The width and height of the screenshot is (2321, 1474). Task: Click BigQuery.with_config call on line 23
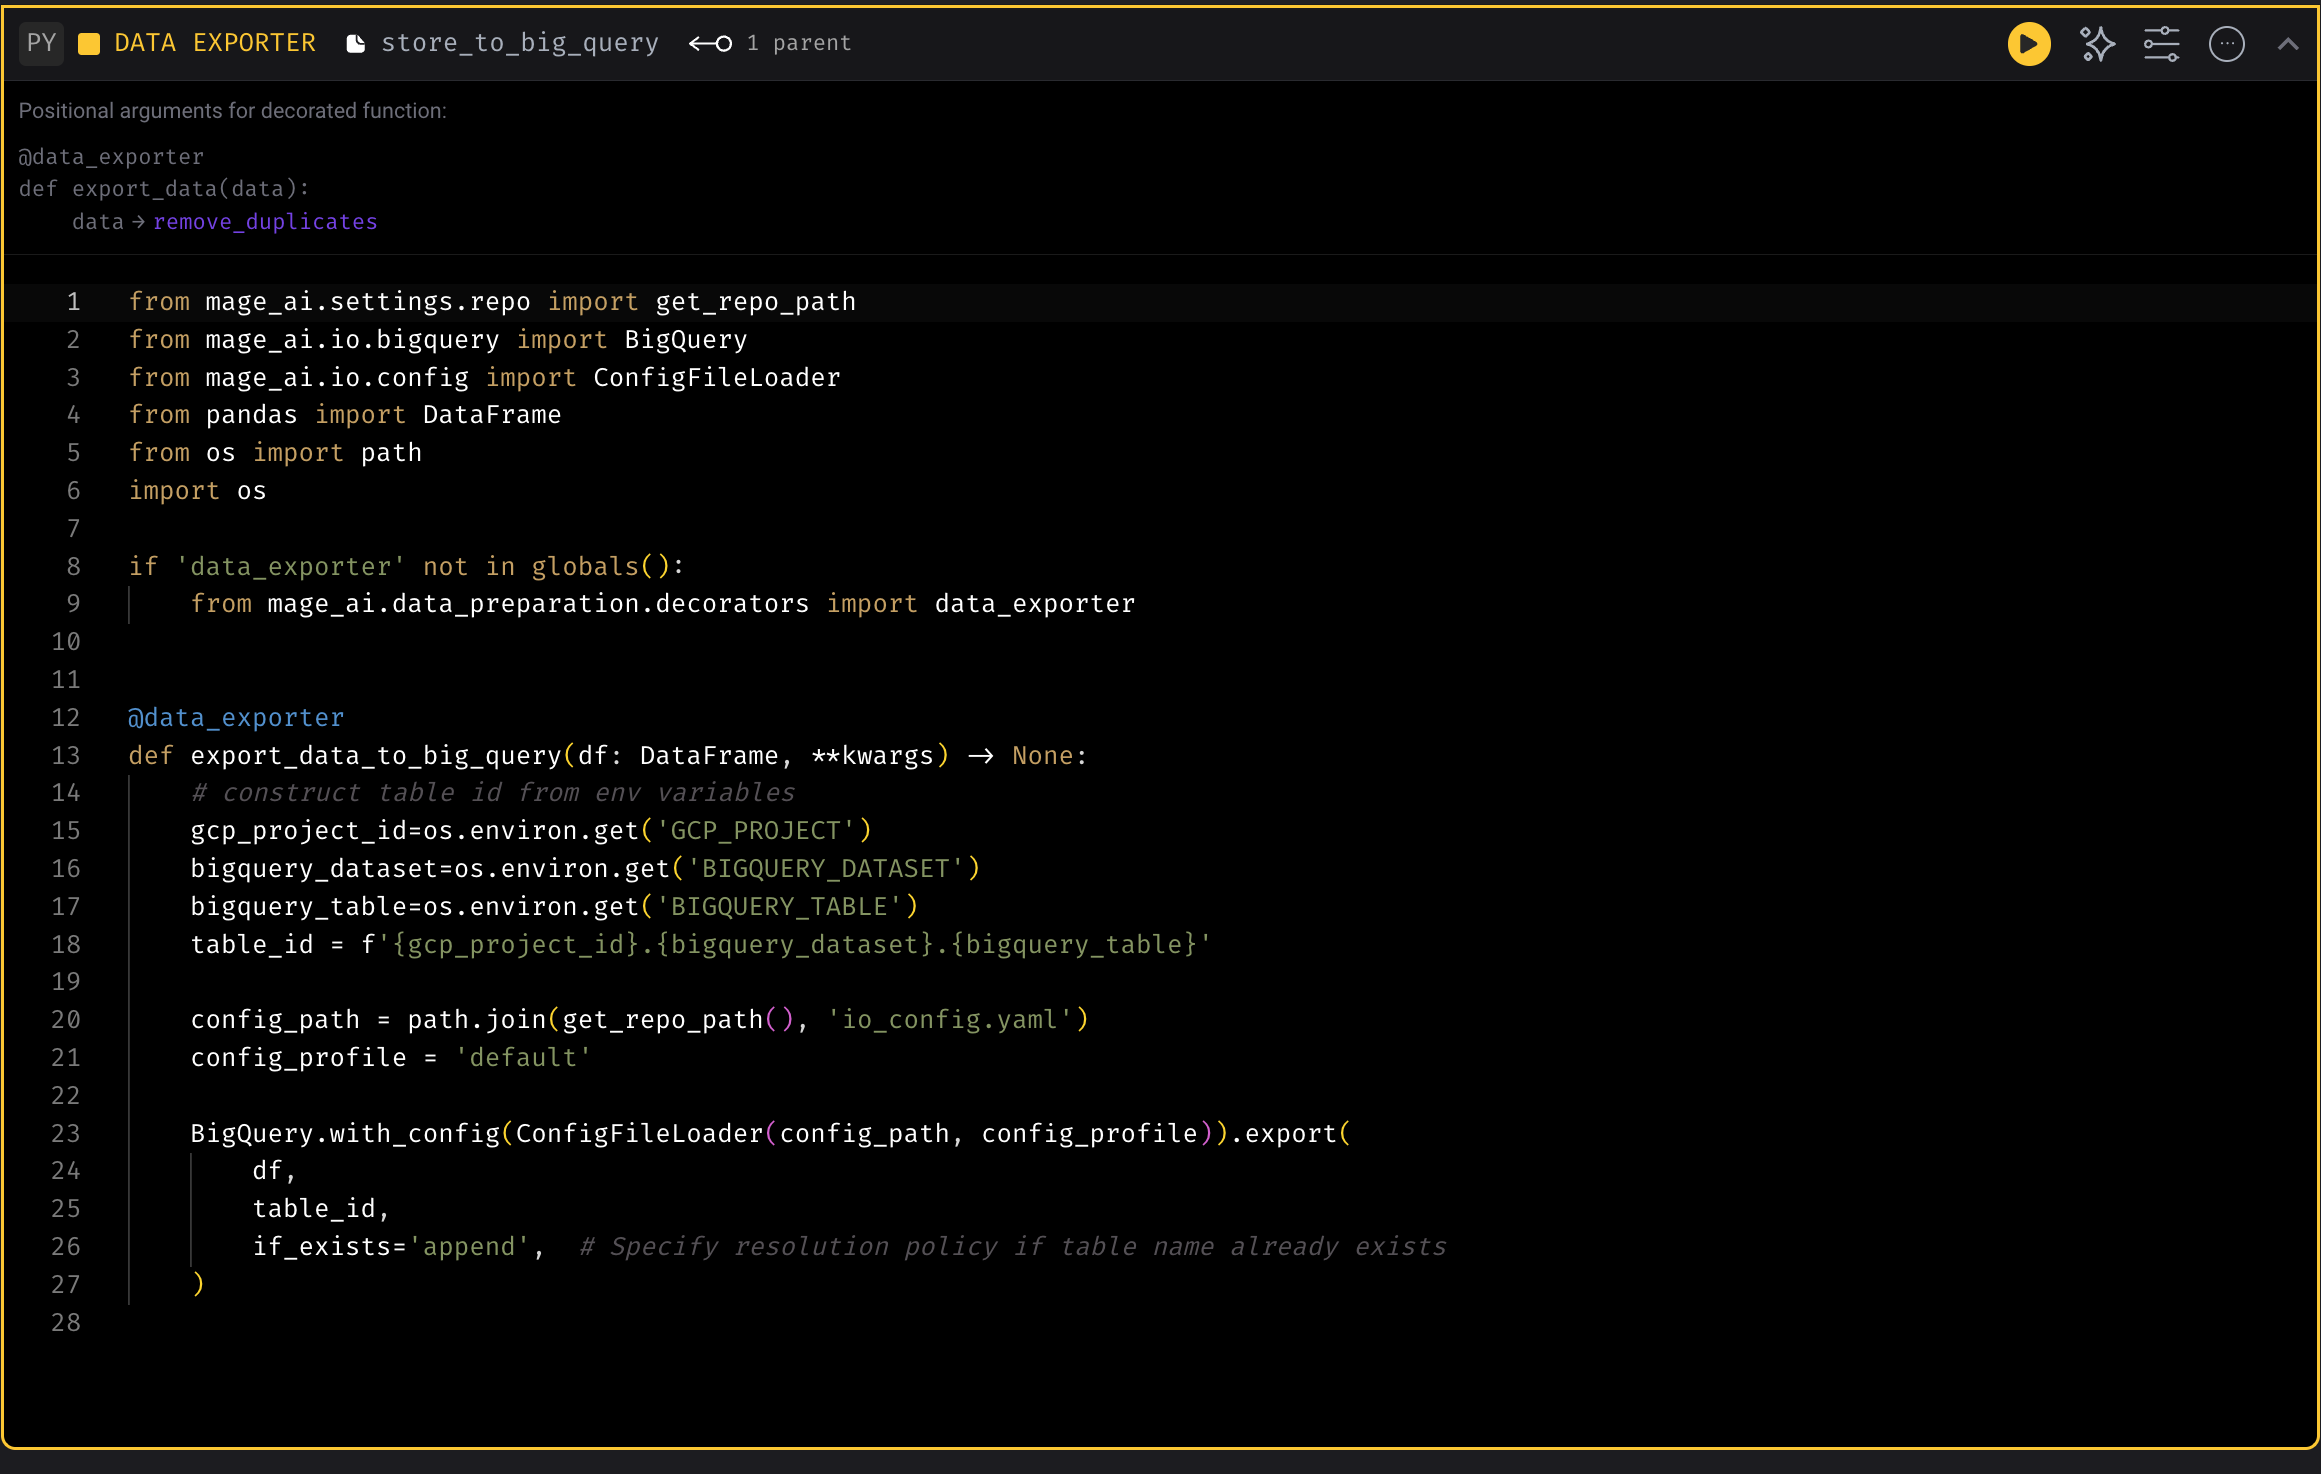click(345, 1134)
